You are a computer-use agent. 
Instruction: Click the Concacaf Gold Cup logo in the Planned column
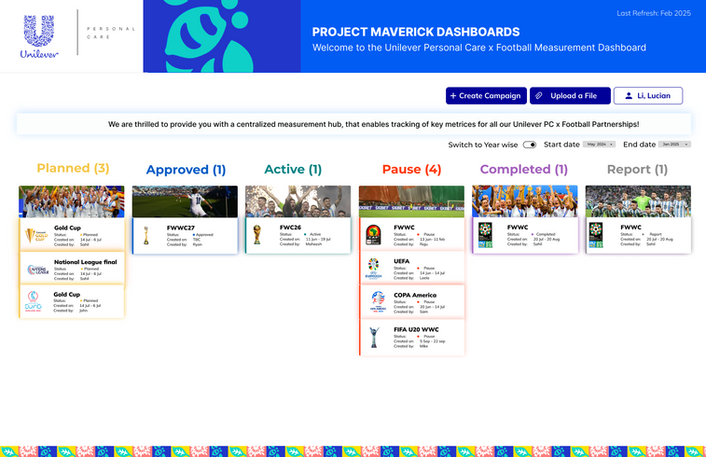tap(36, 235)
